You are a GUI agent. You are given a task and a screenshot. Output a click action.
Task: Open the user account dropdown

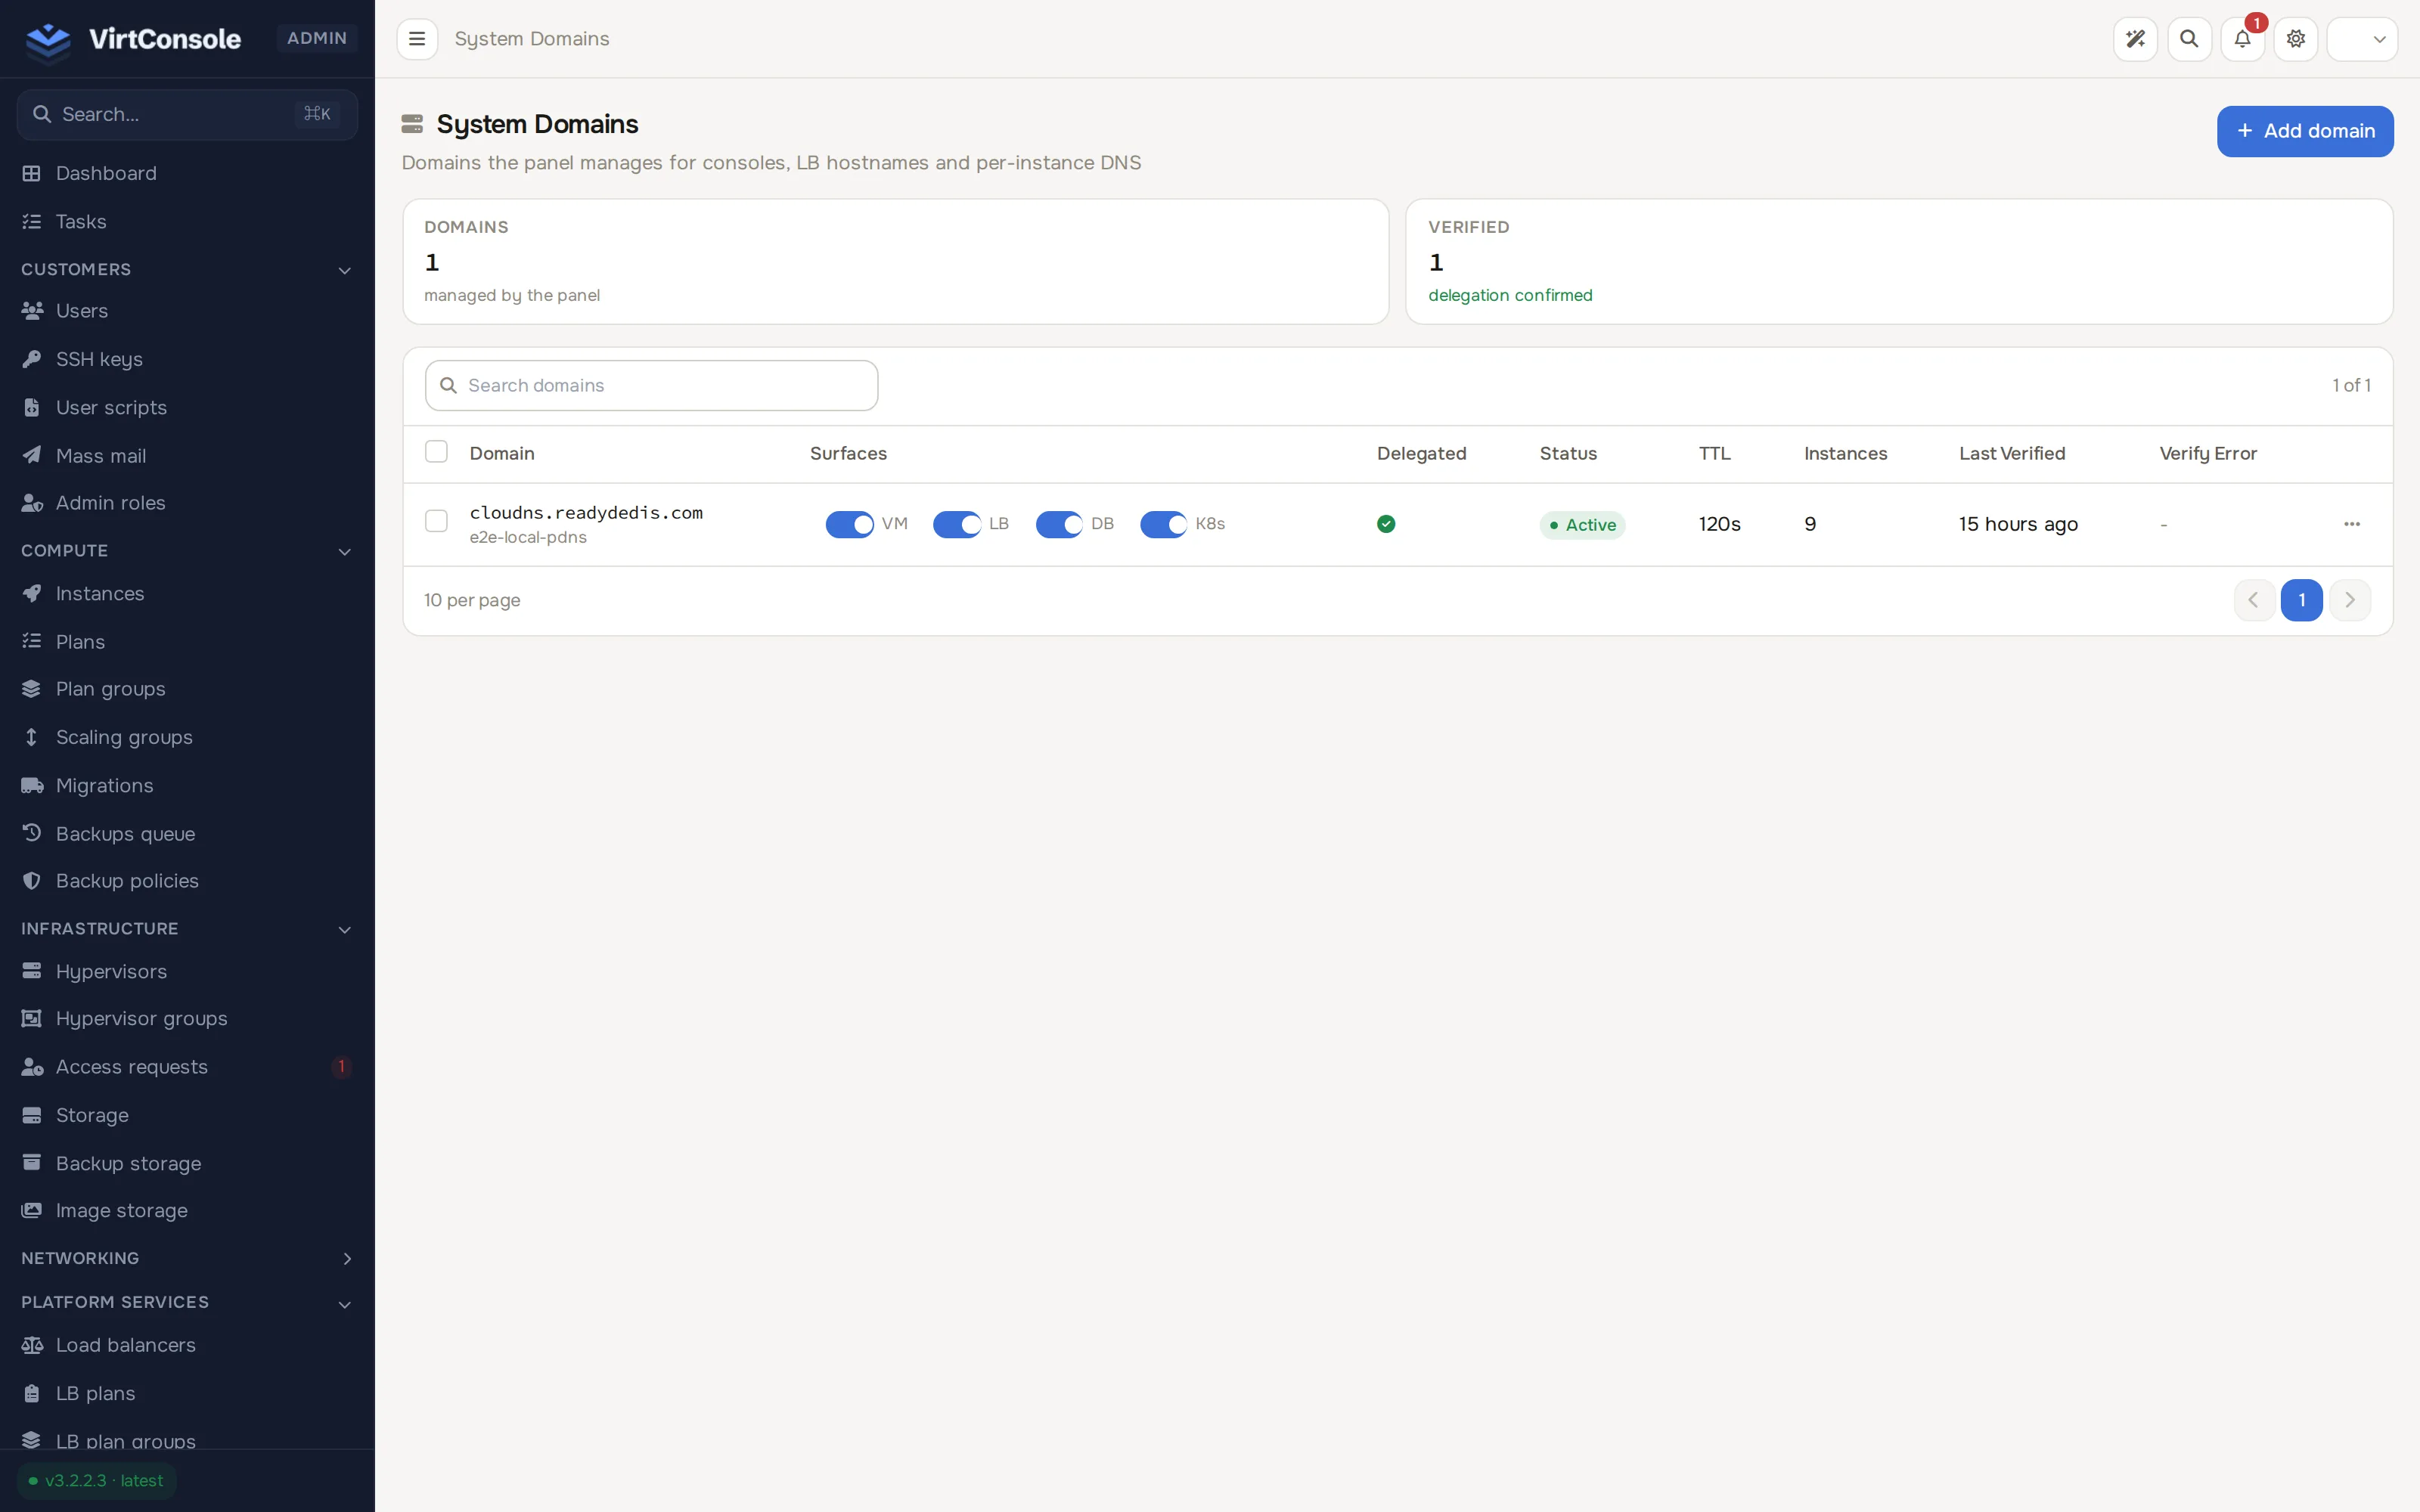pos(2362,39)
